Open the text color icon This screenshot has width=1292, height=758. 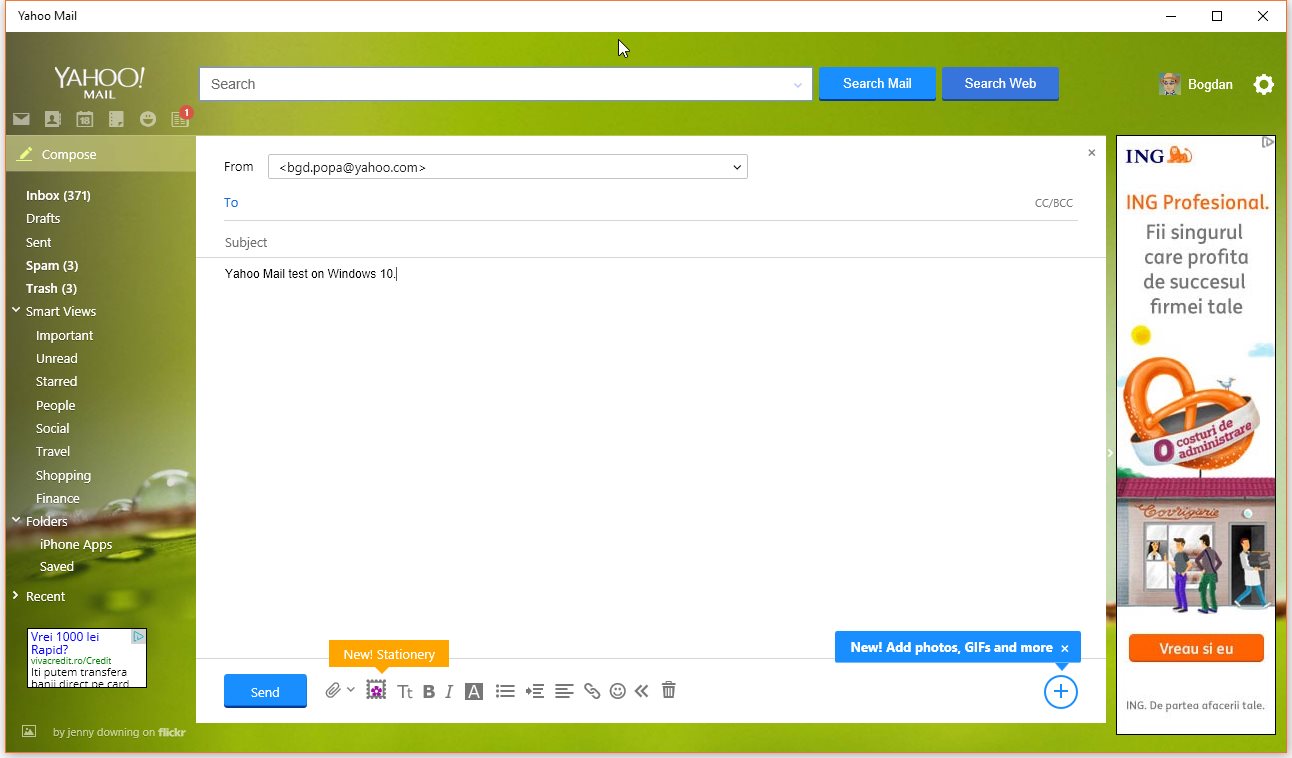[474, 691]
